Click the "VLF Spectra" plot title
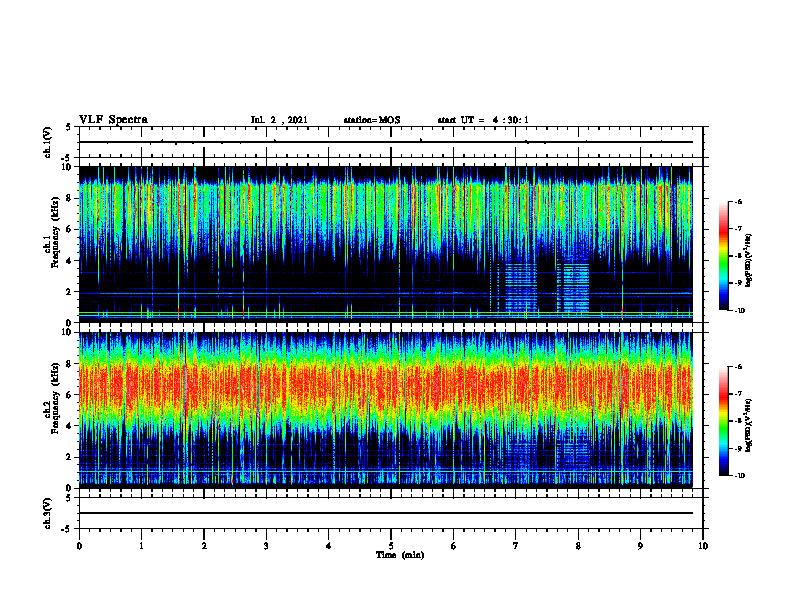 (x=113, y=120)
